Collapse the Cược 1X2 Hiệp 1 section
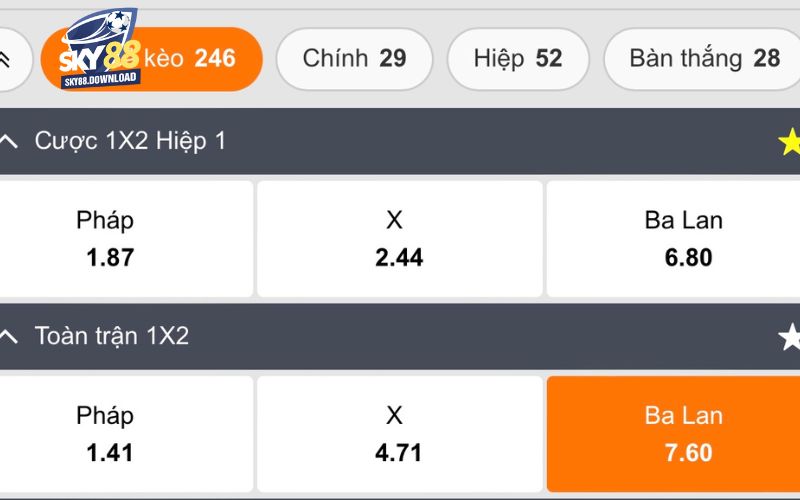 pyautogui.click(x=9, y=141)
